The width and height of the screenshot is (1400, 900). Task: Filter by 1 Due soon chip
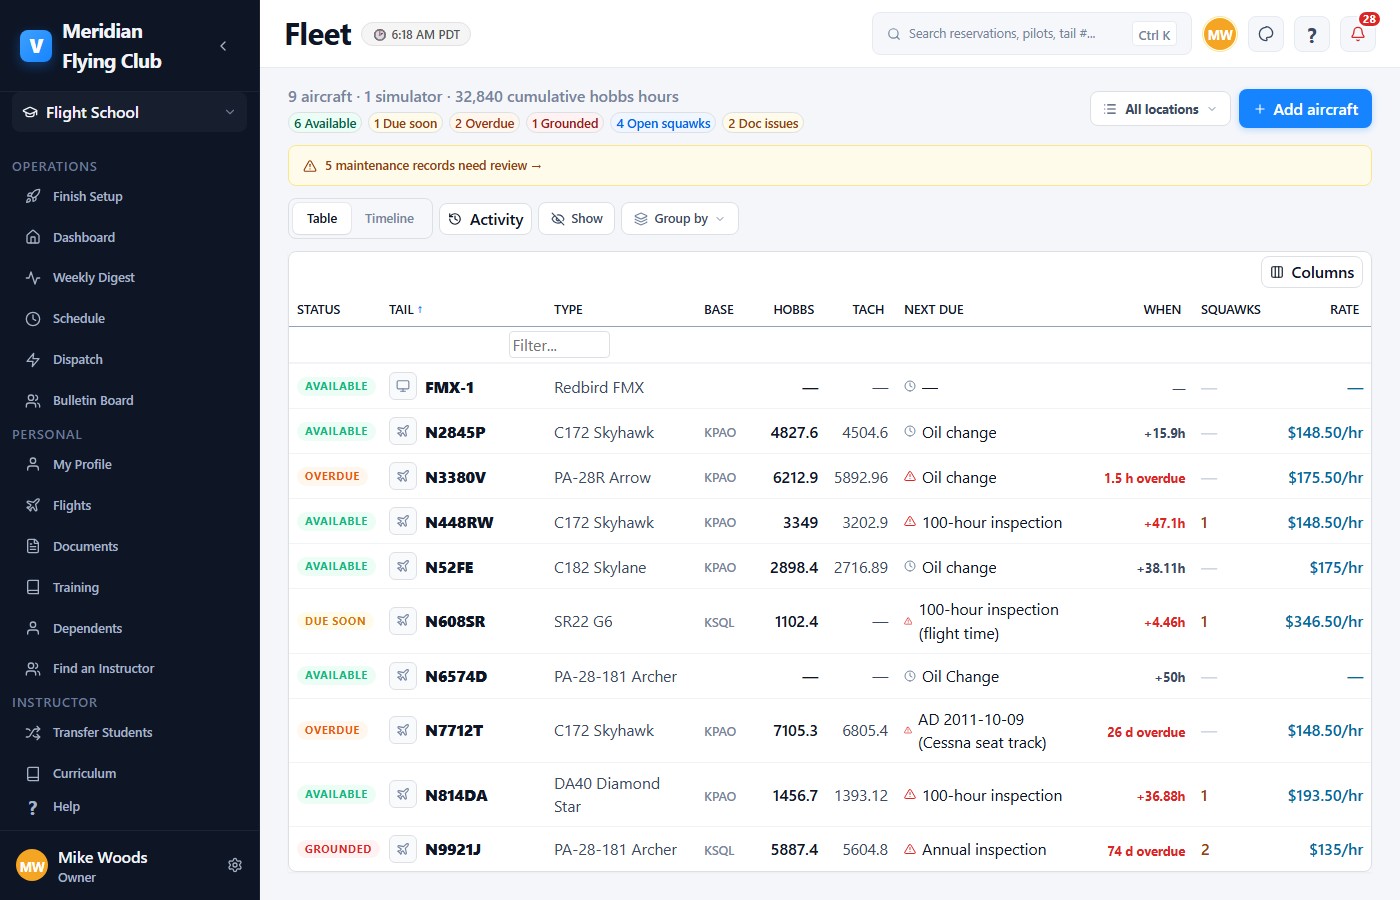[405, 124]
